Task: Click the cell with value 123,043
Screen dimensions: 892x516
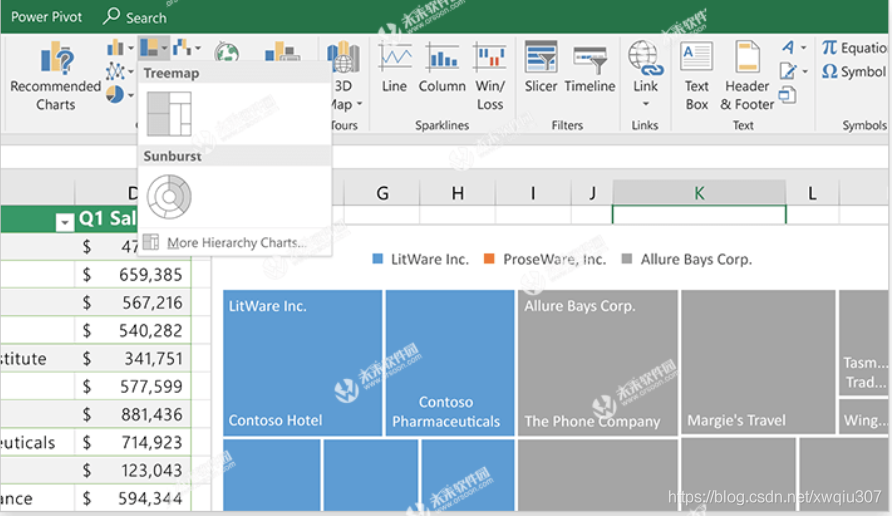Action: pos(133,470)
